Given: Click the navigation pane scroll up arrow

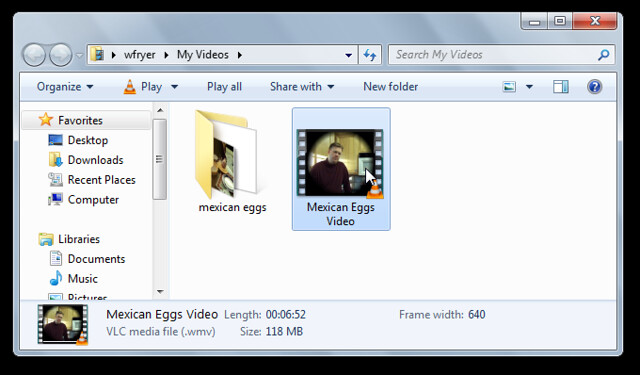Looking at the screenshot, I should click(160, 110).
